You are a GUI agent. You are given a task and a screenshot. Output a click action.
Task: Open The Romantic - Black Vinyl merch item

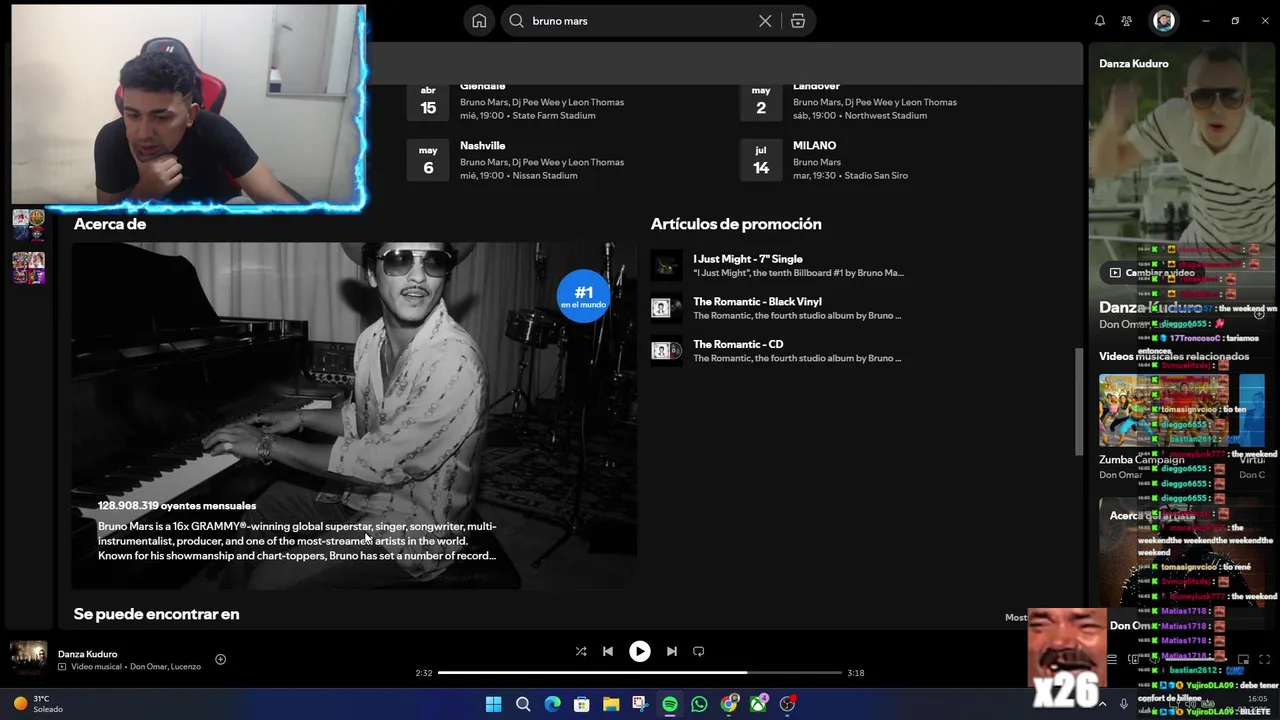tap(797, 308)
